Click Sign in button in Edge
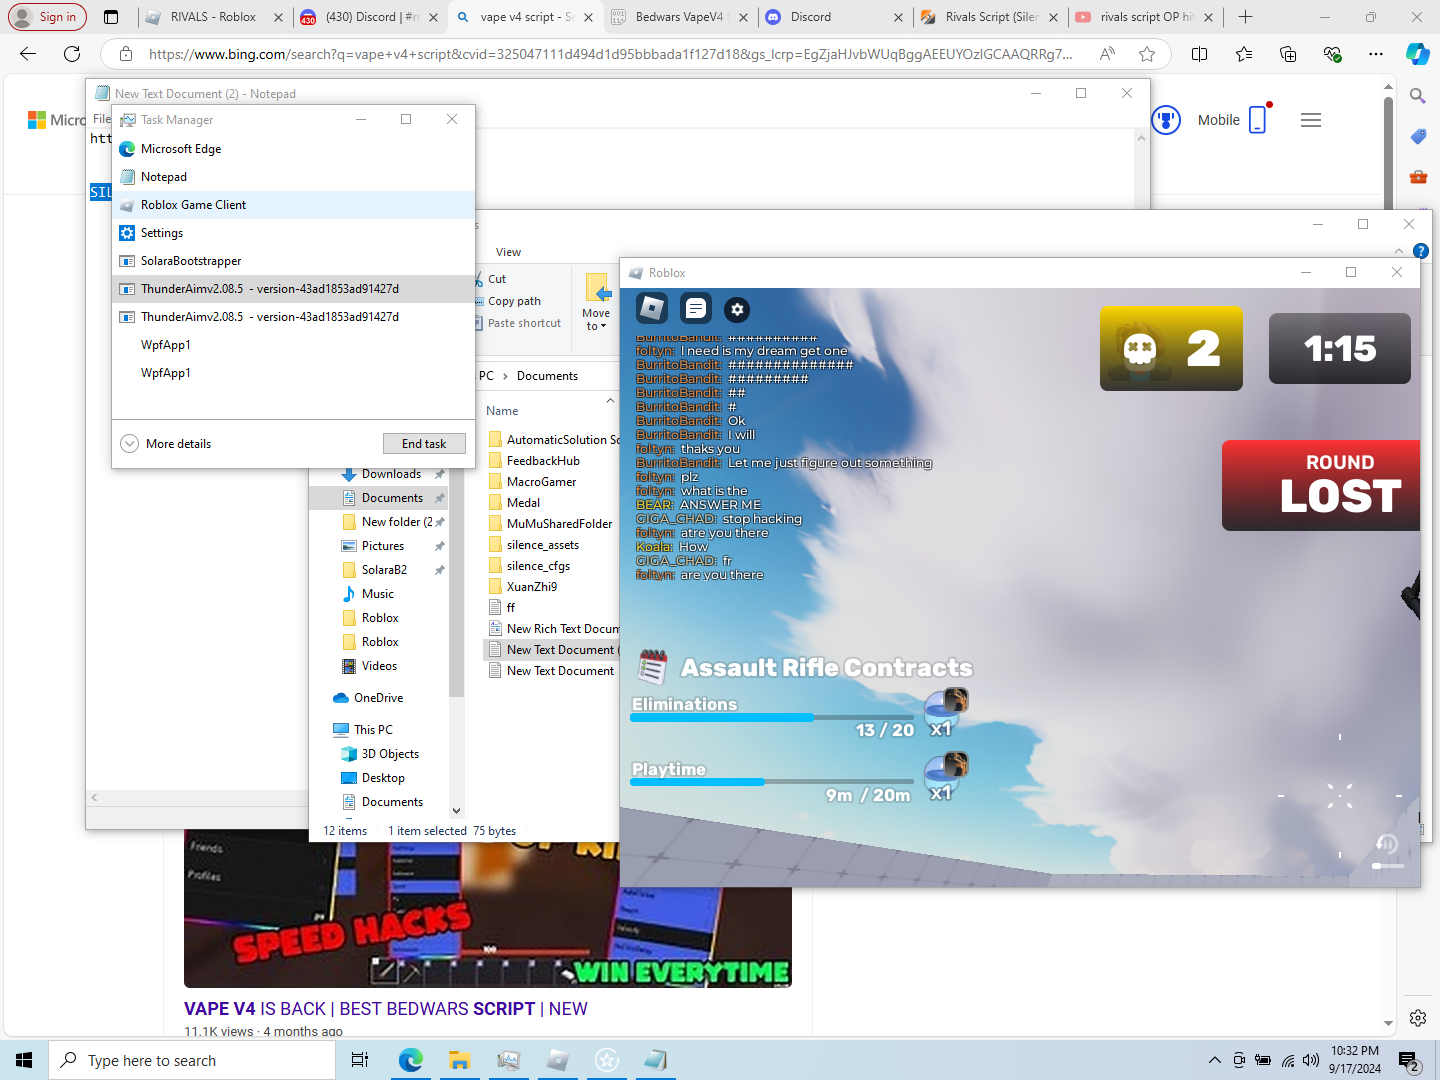The image size is (1440, 1080). pos(47,17)
